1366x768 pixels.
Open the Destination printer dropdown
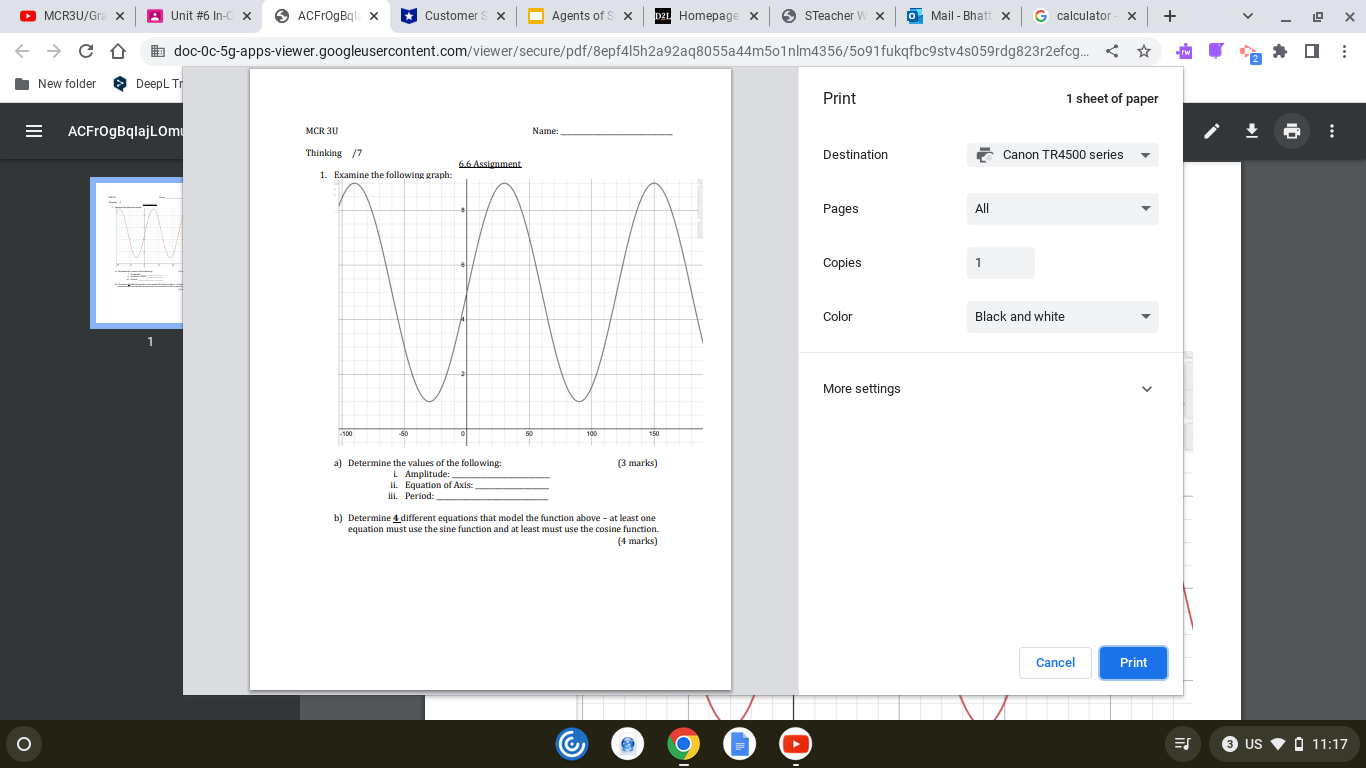tap(1062, 155)
